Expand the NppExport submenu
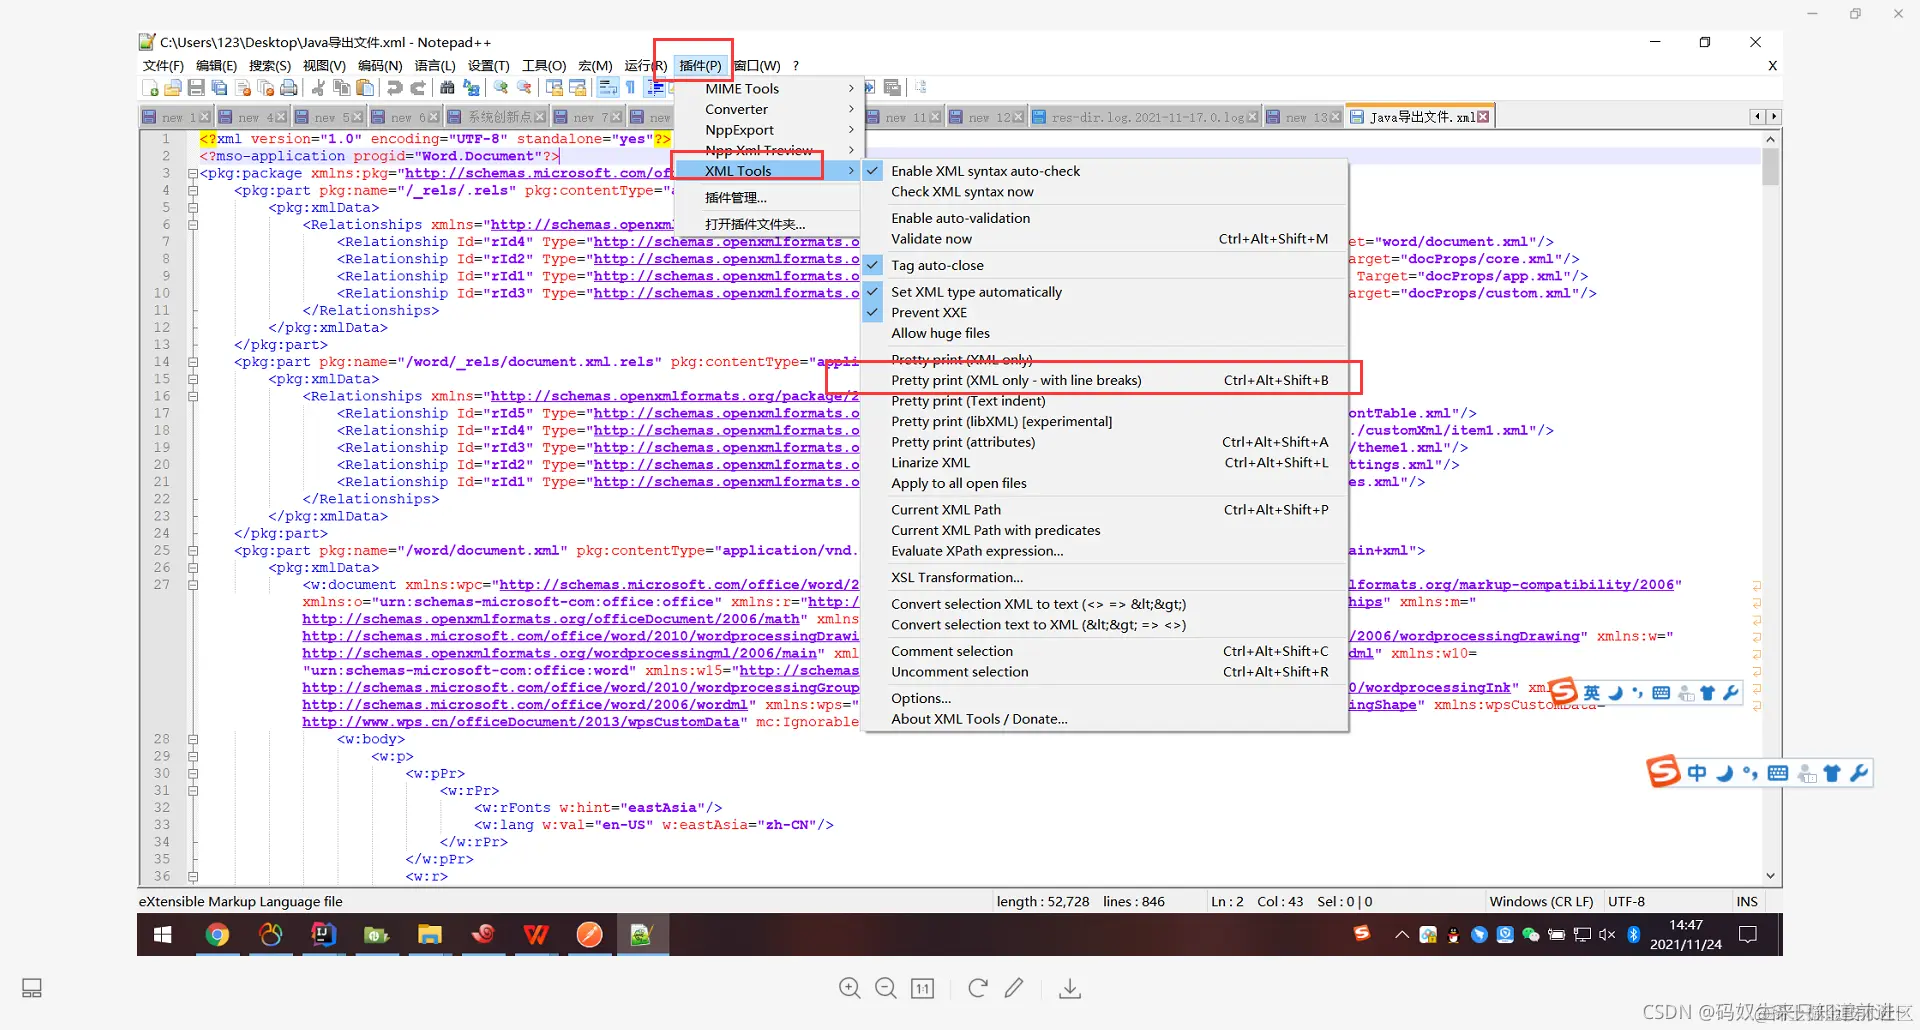This screenshot has height=1030, width=1920. coord(767,130)
